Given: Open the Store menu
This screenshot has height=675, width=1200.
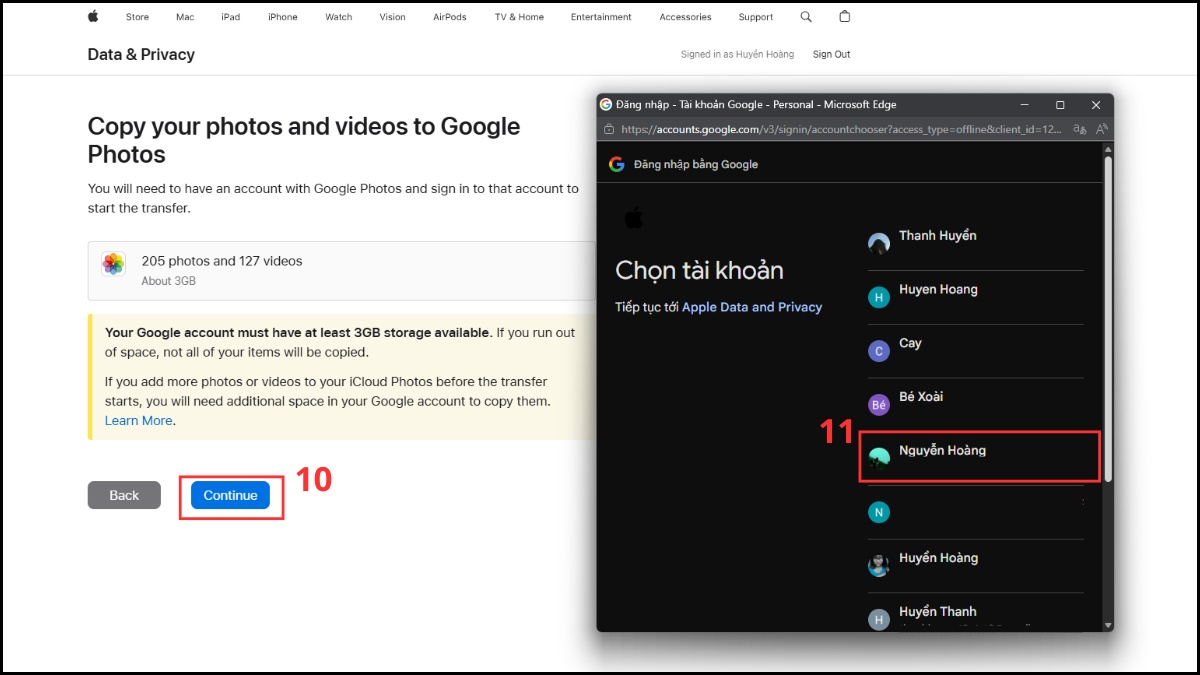Looking at the screenshot, I should point(137,17).
